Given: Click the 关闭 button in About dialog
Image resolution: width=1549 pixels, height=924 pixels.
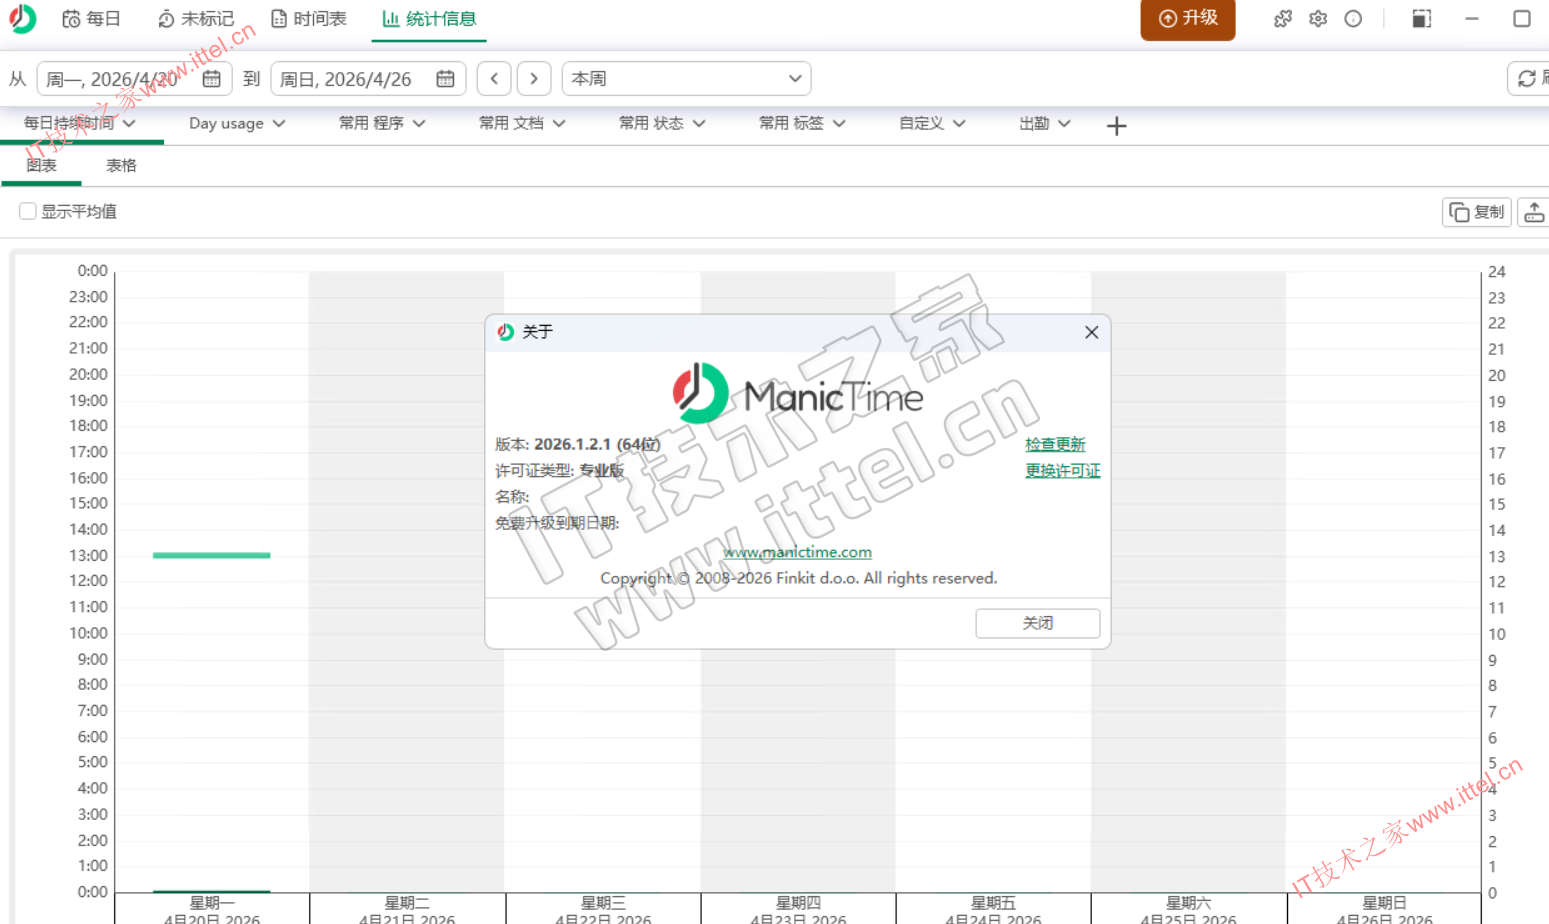Looking at the screenshot, I should pyautogui.click(x=1037, y=623).
